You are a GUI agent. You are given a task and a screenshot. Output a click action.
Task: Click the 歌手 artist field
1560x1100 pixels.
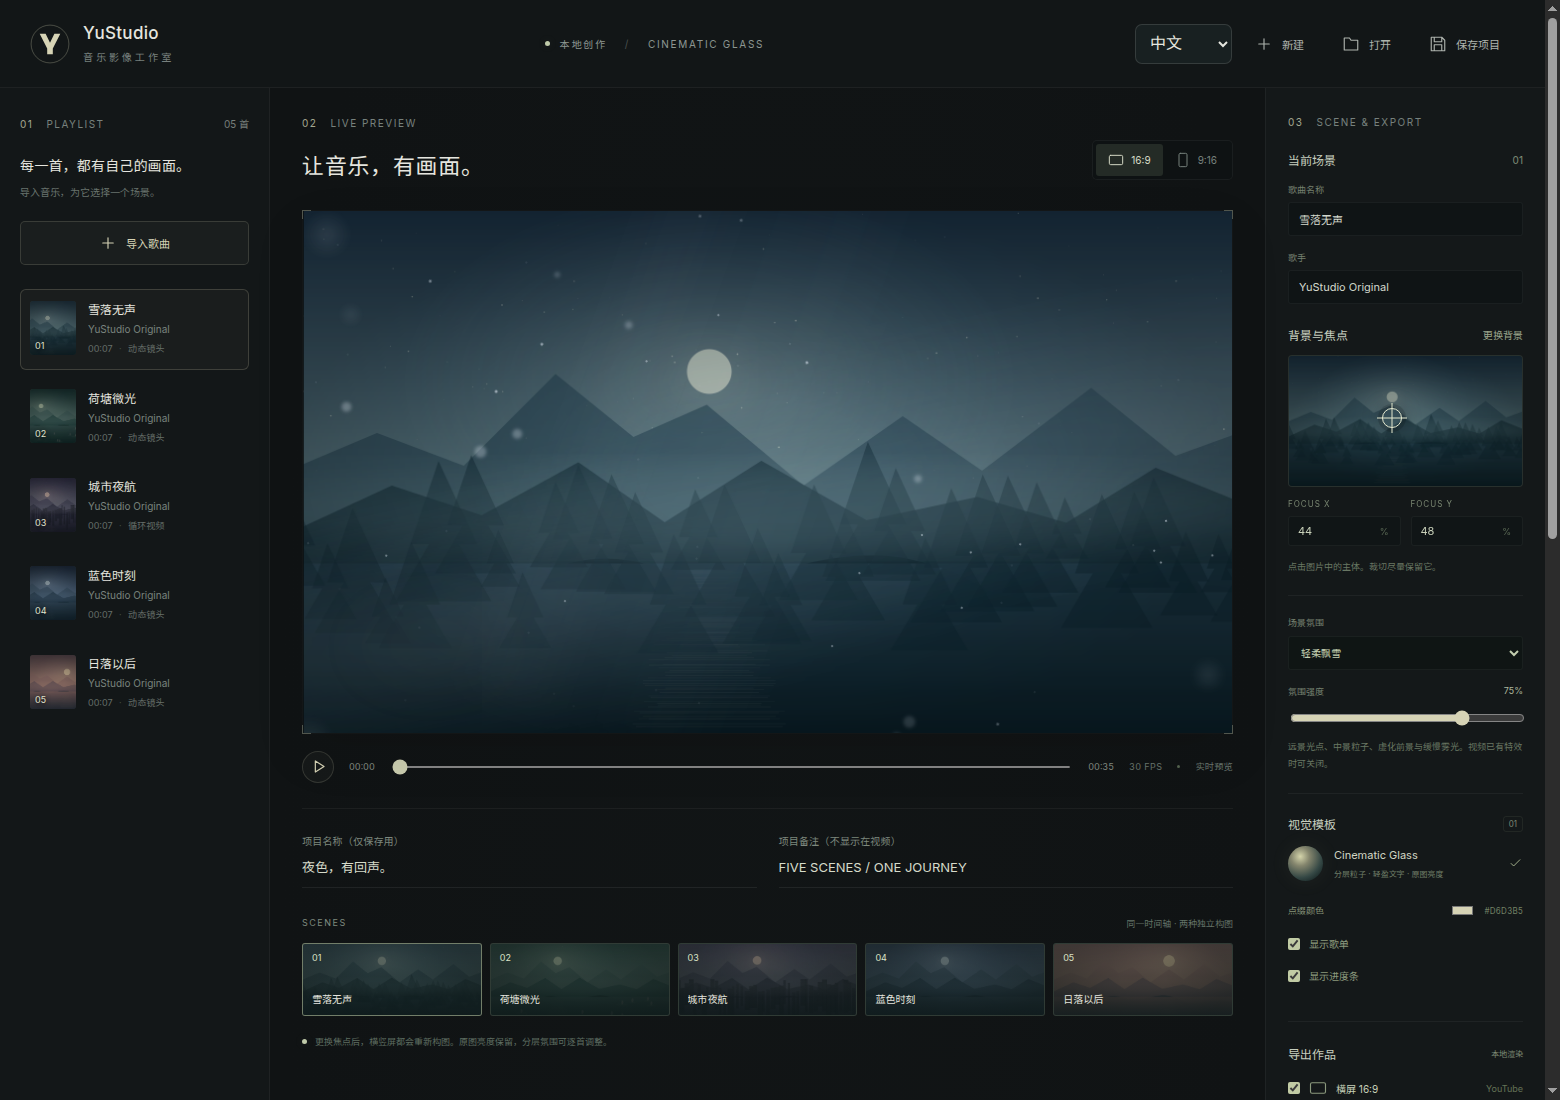[x=1405, y=287]
